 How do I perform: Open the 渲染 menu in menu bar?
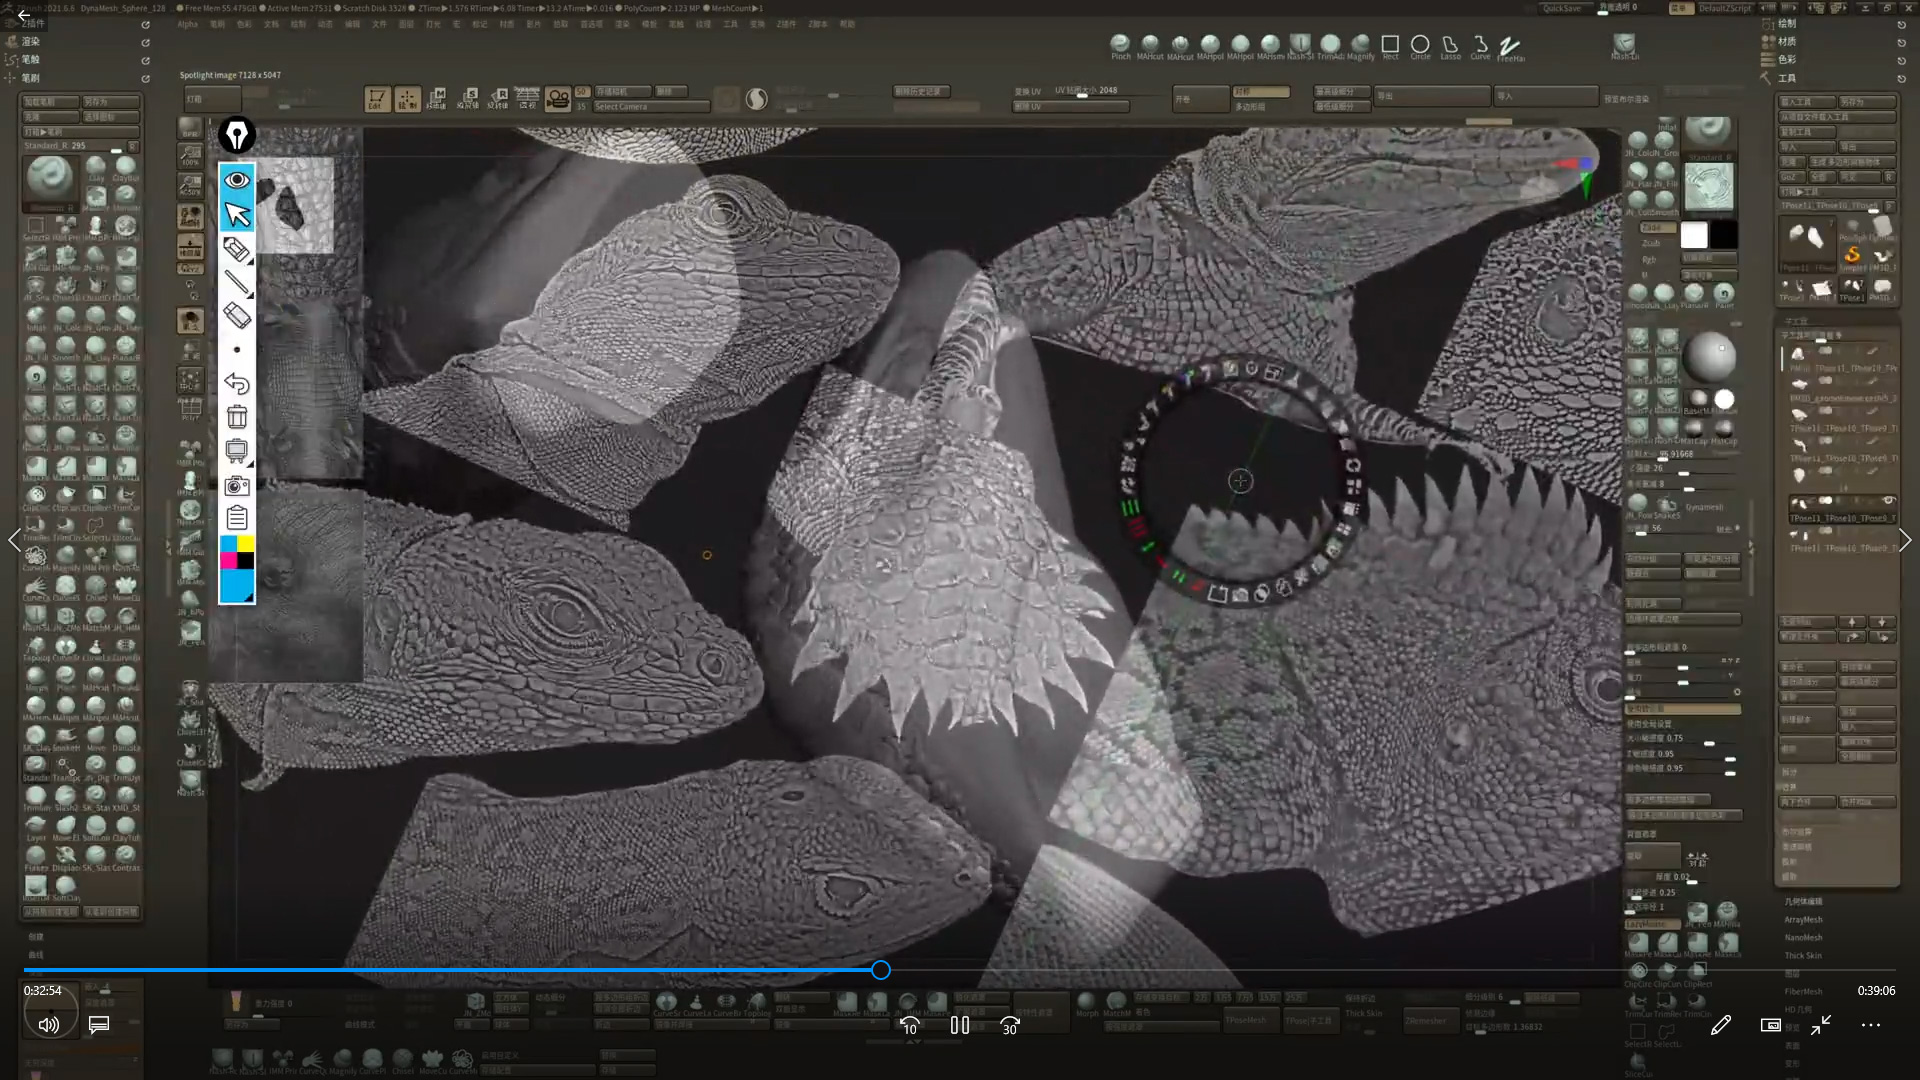coord(622,24)
